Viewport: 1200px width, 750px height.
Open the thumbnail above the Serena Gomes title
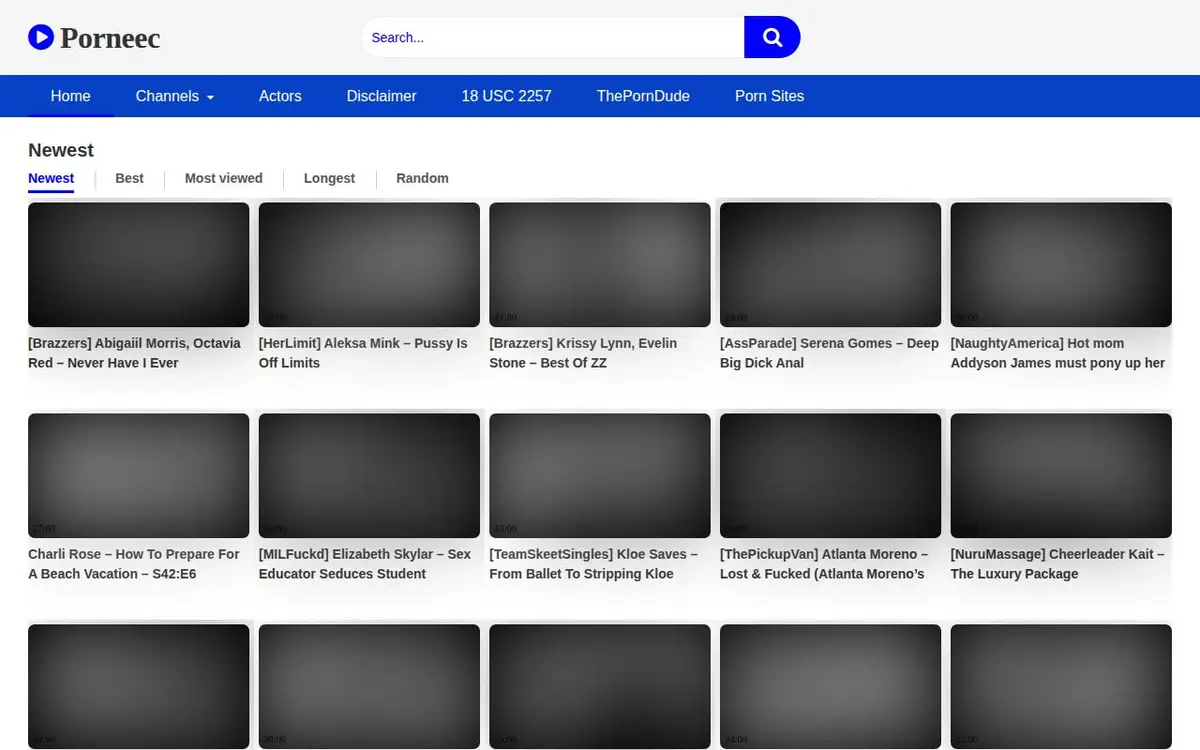pyautogui.click(x=830, y=265)
